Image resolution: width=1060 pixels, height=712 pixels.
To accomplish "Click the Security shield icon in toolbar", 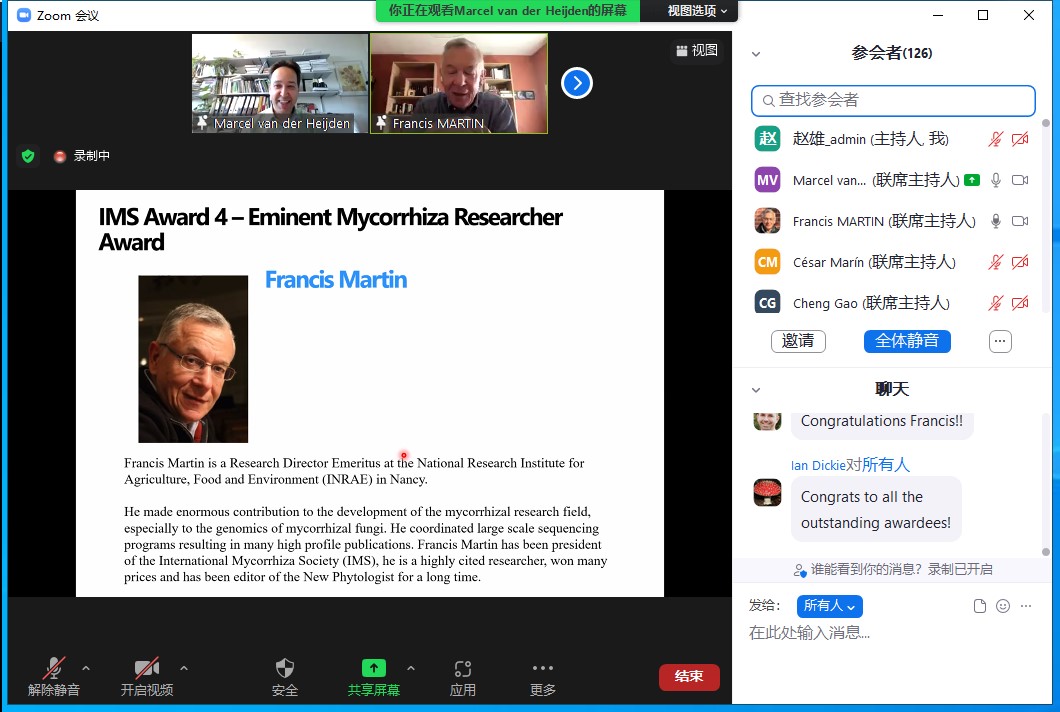I will 285,669.
